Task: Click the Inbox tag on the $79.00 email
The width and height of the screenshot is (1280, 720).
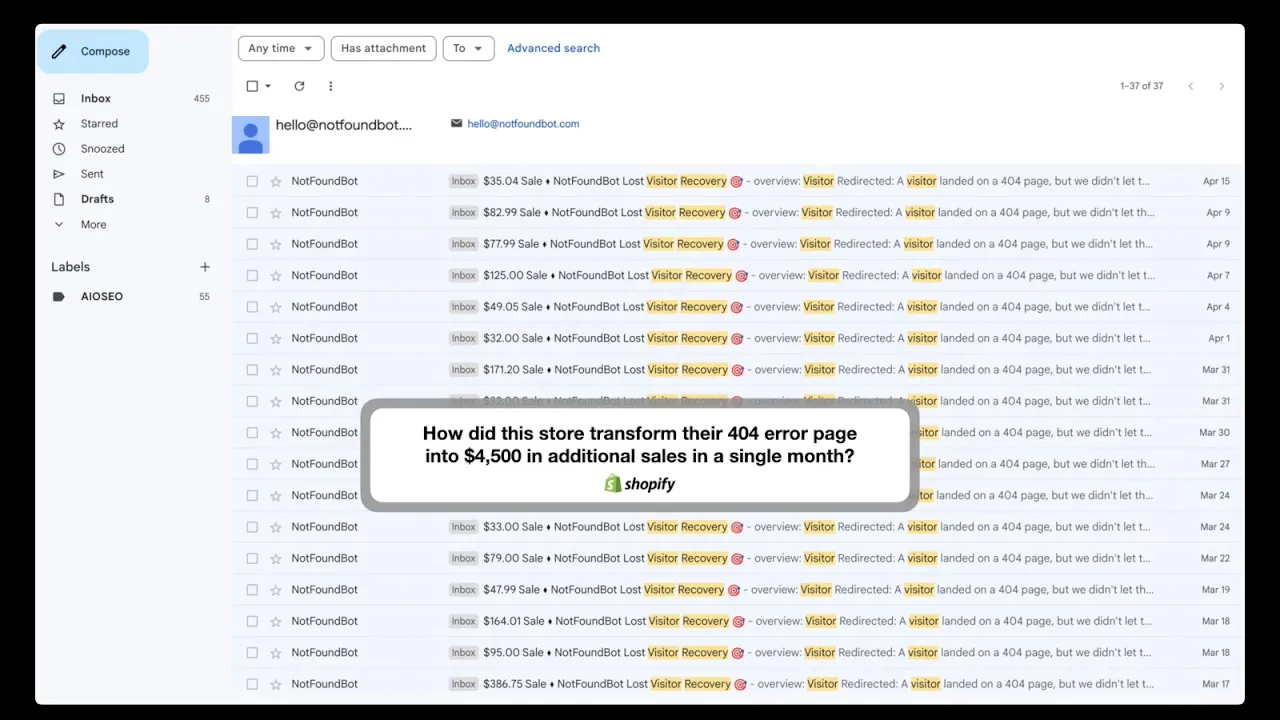Action: 464,558
